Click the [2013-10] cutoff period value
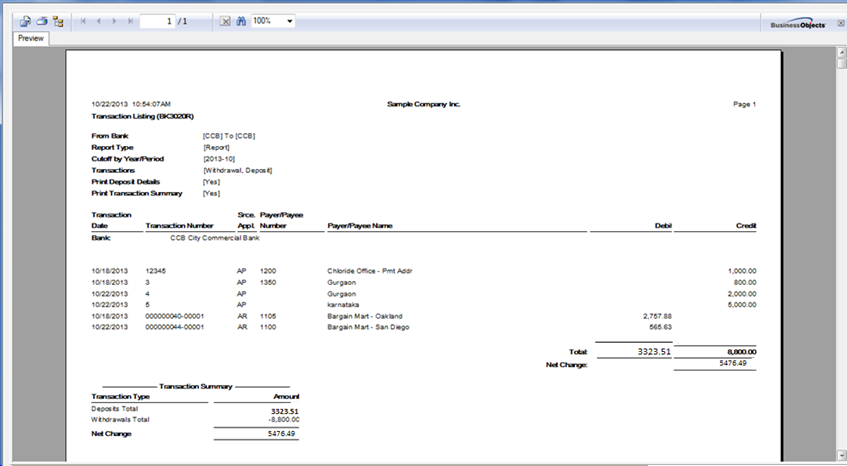The image size is (847, 466). click(x=219, y=159)
